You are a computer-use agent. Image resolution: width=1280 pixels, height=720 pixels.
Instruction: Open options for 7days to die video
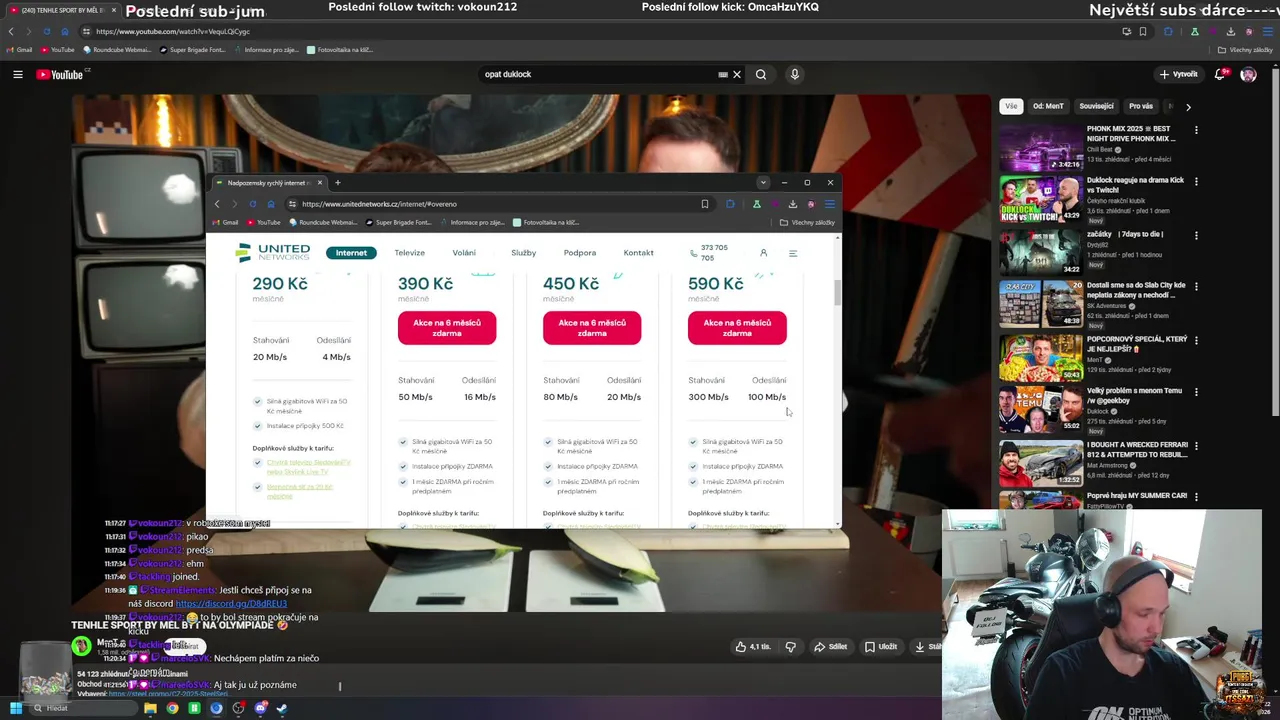click(x=1196, y=235)
